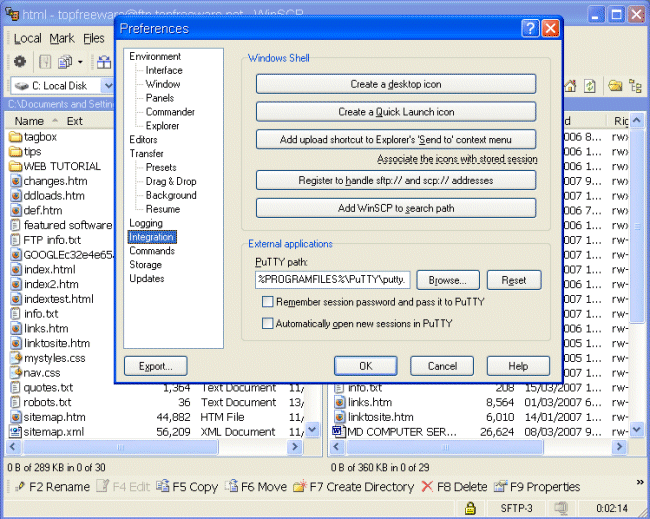This screenshot has height=519, width=650.
Task: Click Register to handle sftp:// and scp:// addresses
Action: coord(396,181)
